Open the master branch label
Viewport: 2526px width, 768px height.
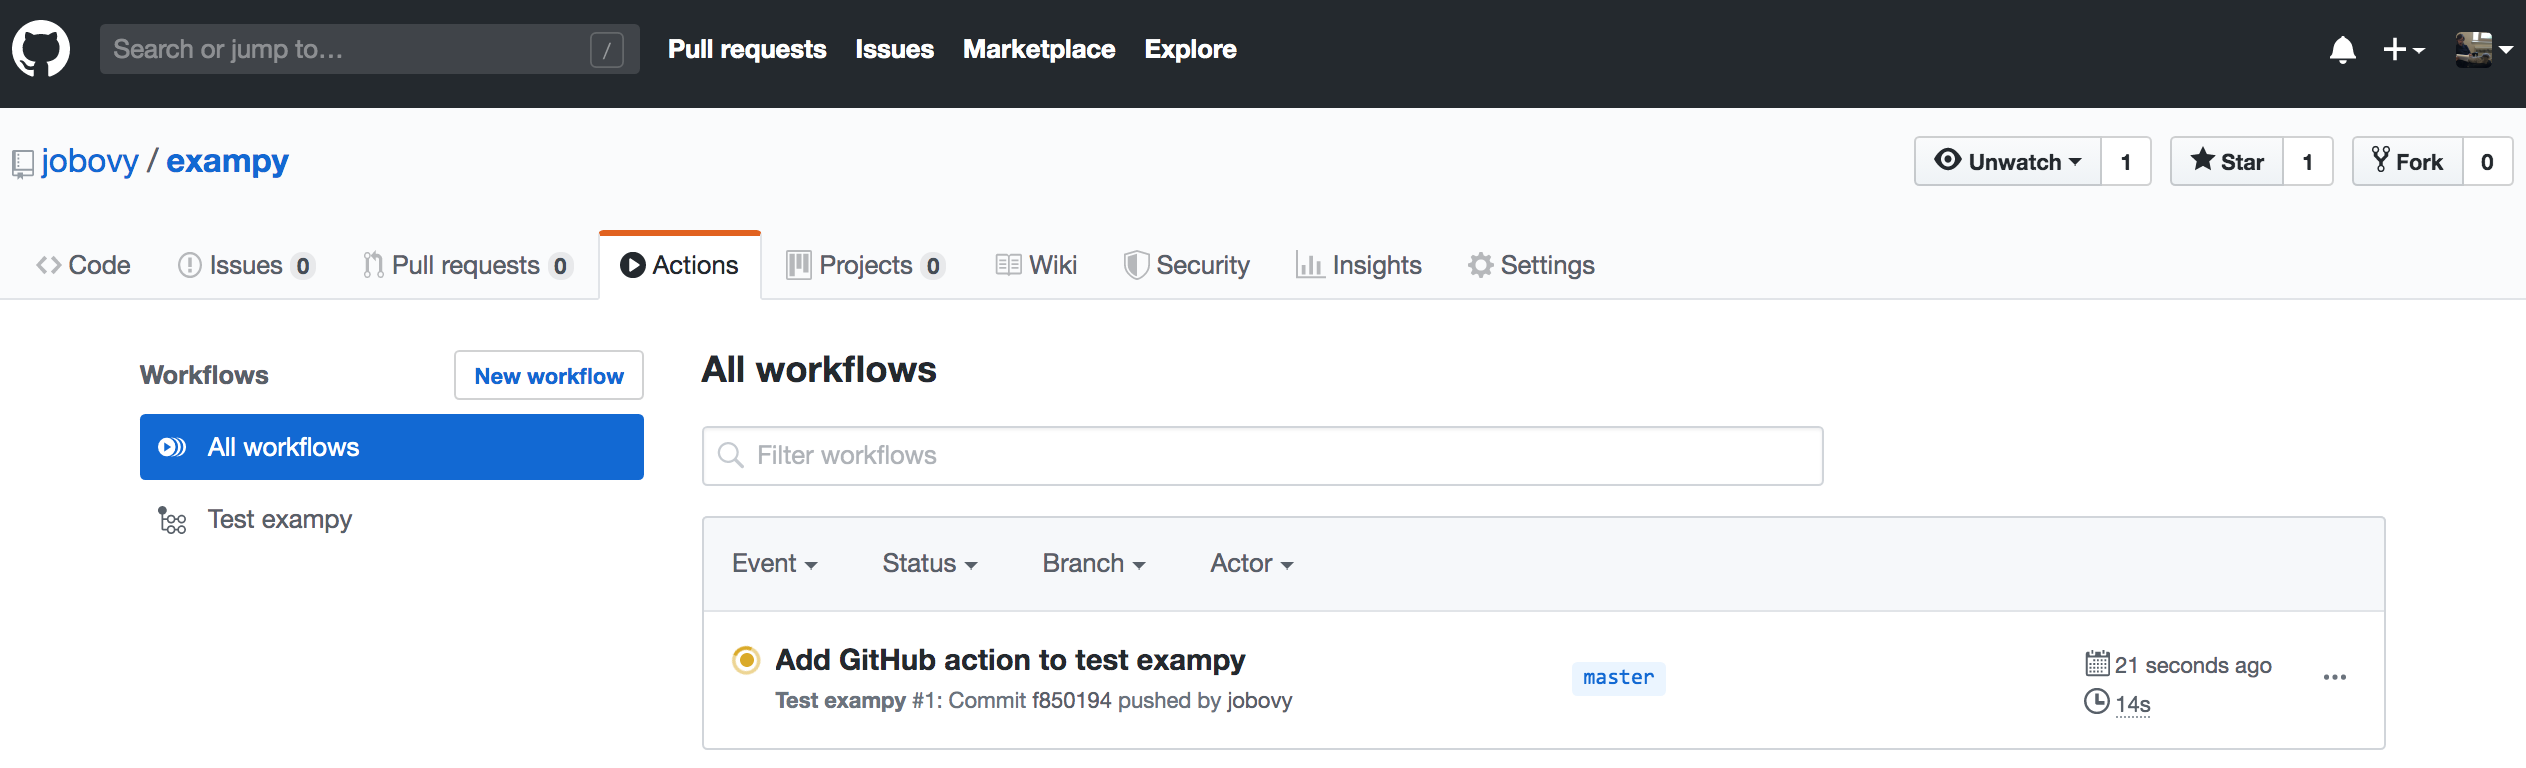1618,678
